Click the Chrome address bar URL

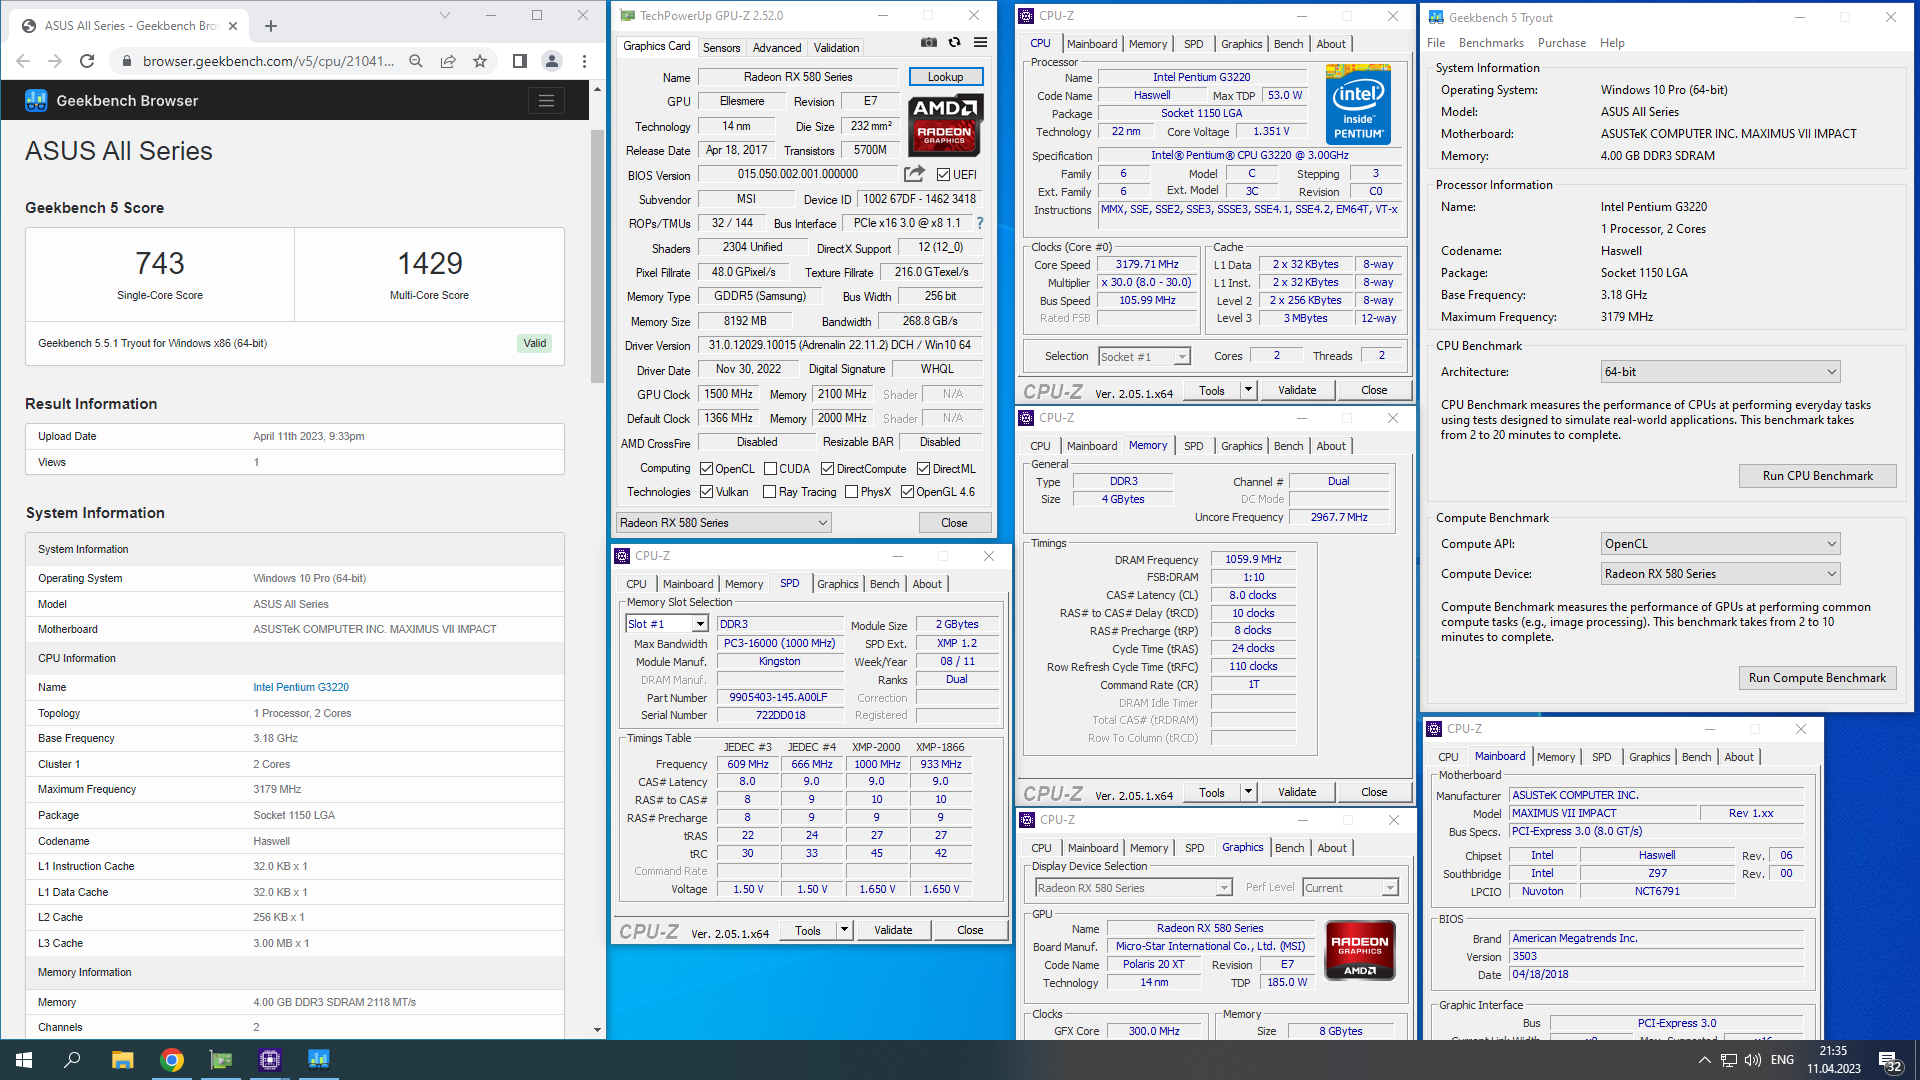point(268,61)
